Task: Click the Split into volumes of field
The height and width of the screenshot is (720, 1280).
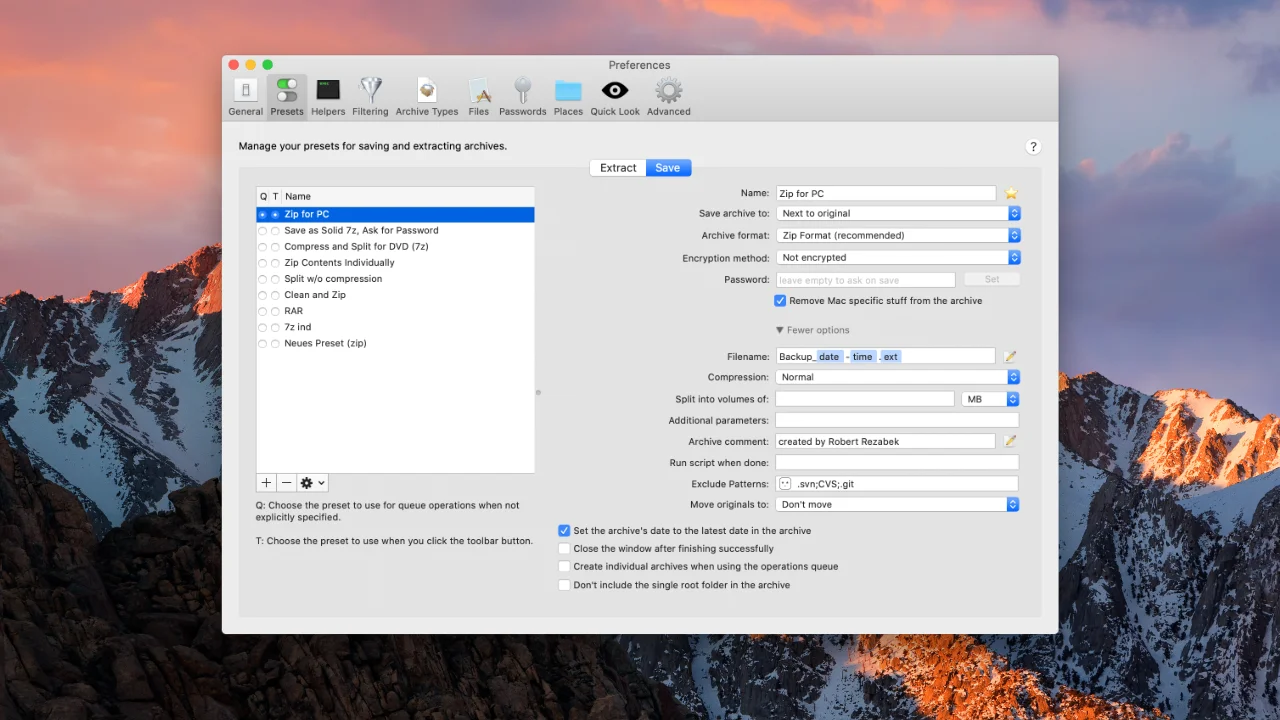Action: [865, 399]
